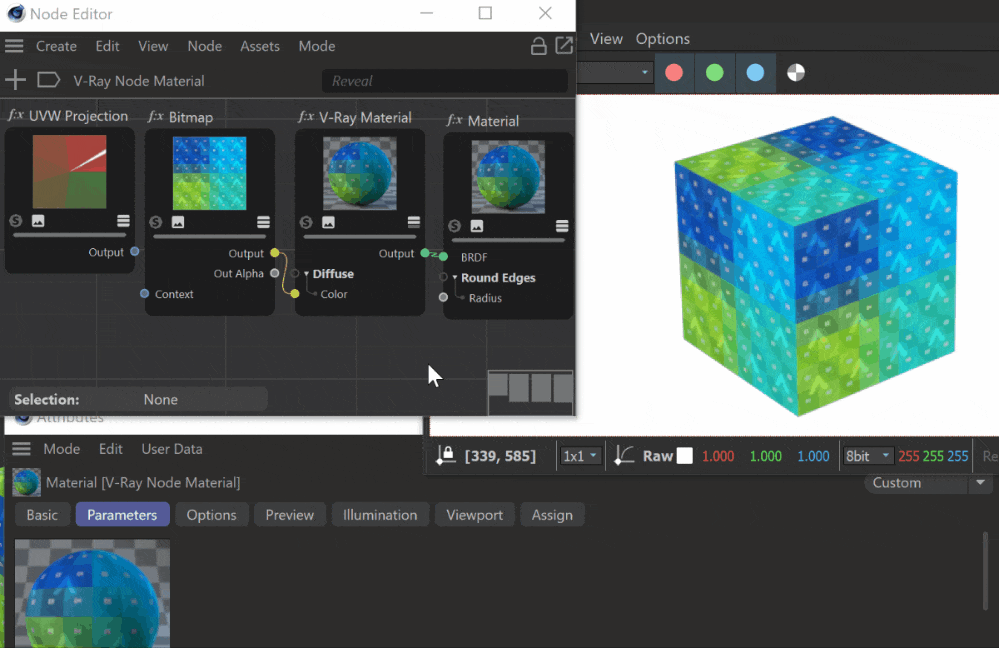Select the V-Ray Material node thumbnail
999x648 pixels.
(360, 173)
